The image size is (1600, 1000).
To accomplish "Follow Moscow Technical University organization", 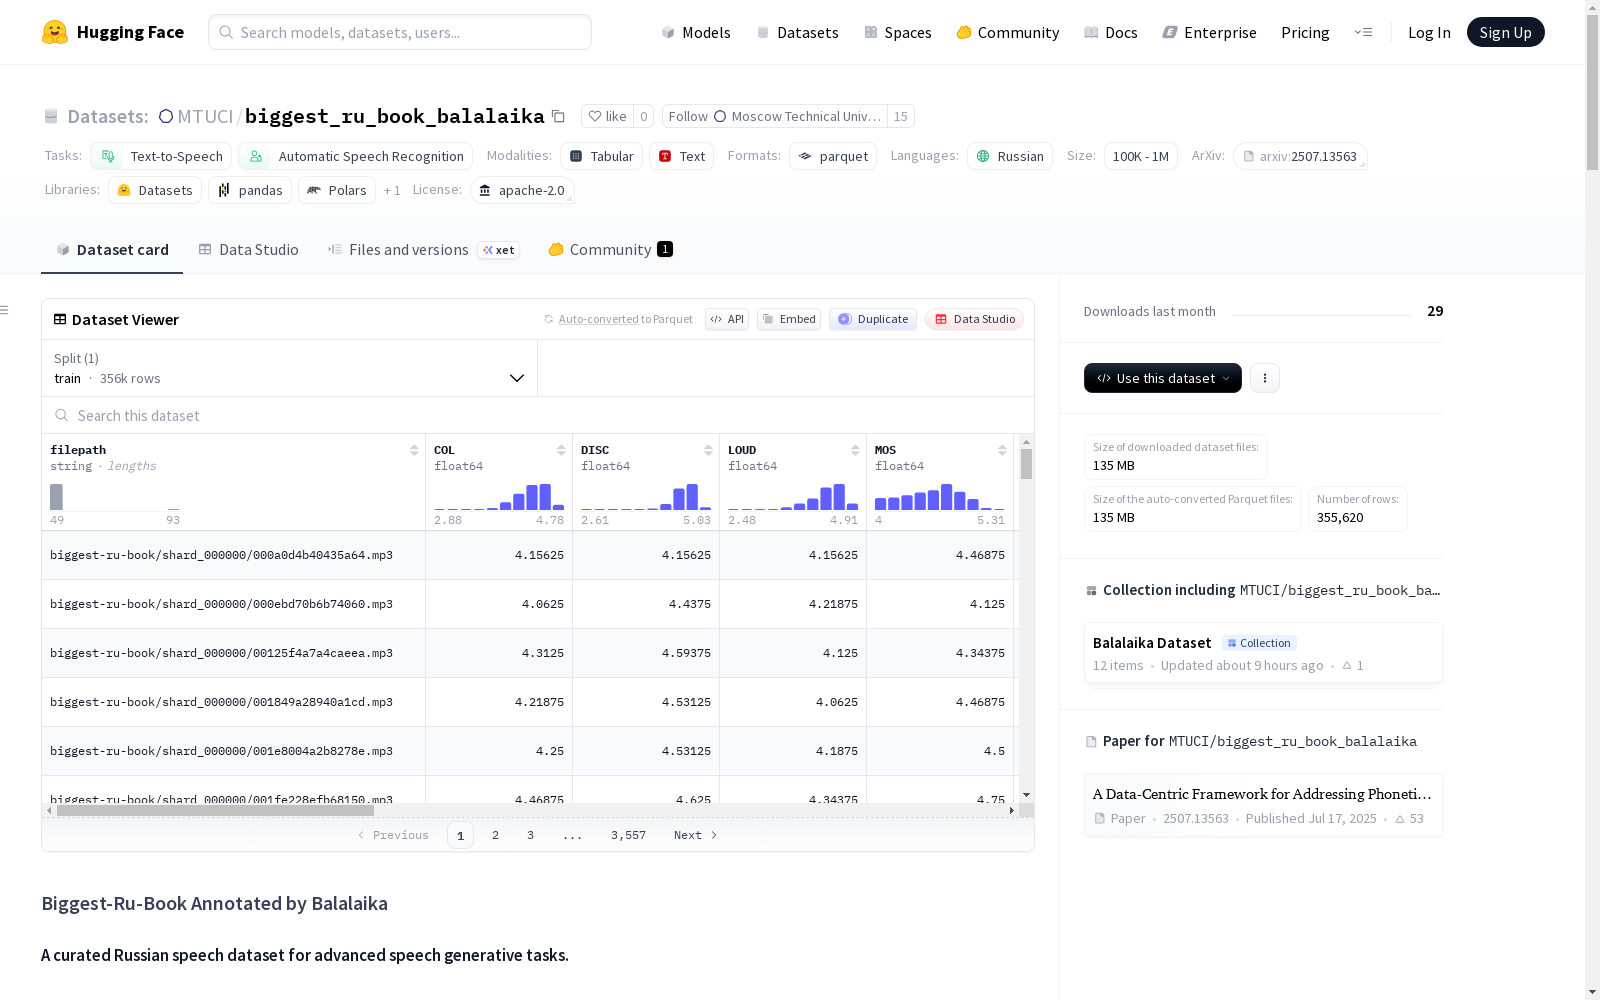I will coord(775,116).
